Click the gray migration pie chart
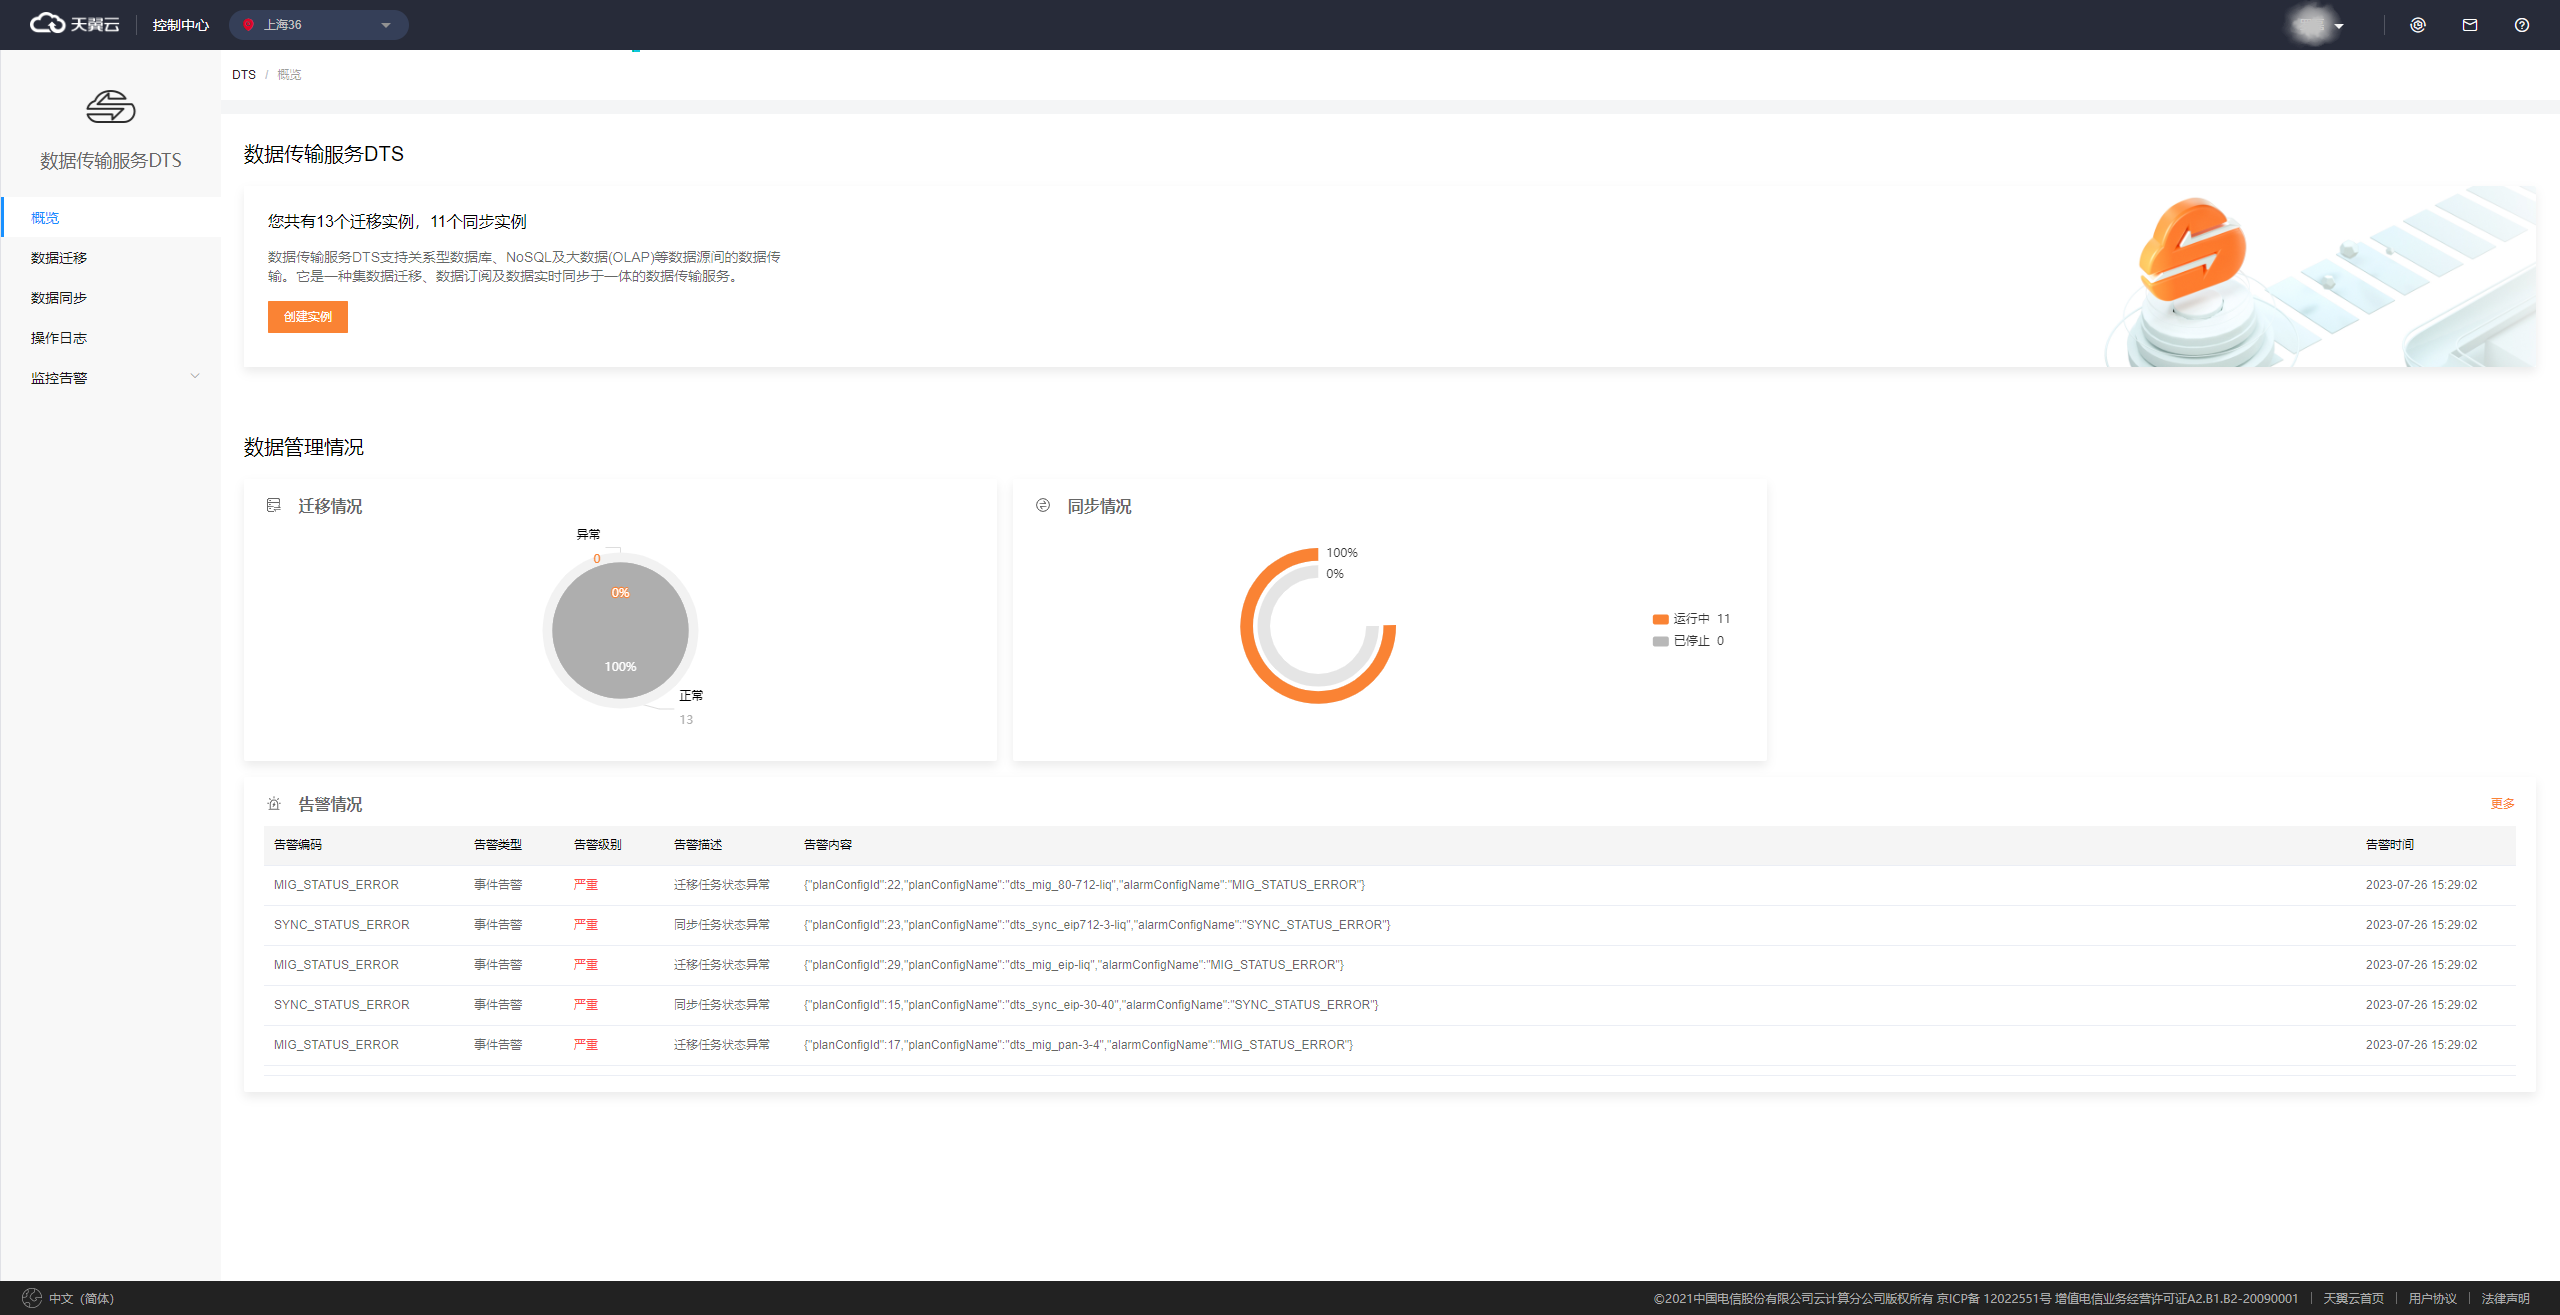The image size is (2560, 1315). [x=620, y=630]
